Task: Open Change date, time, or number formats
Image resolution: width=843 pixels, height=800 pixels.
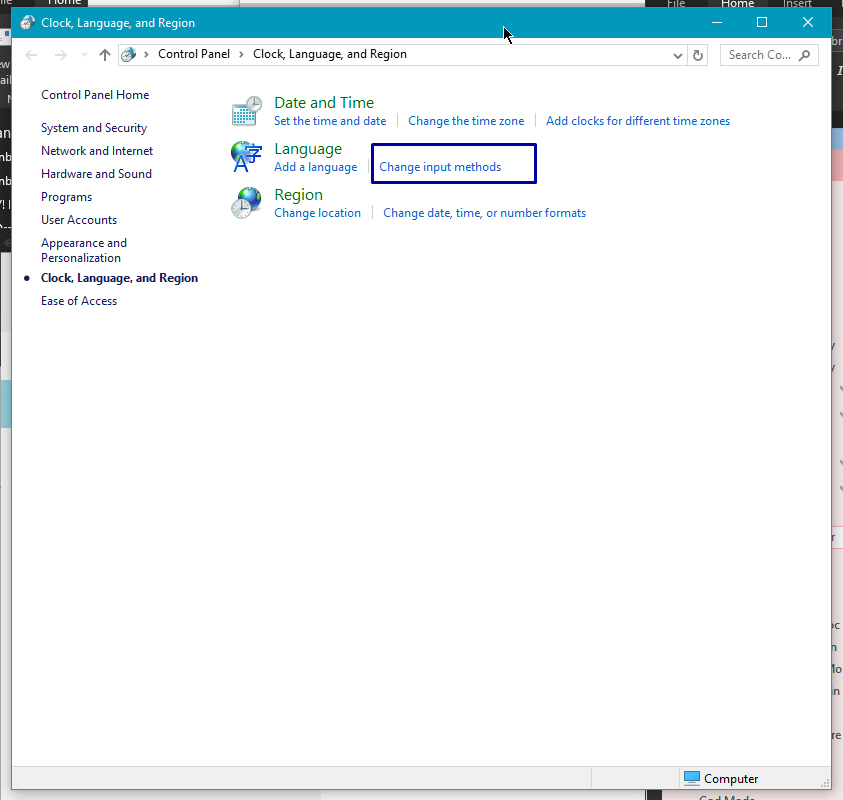Action: (x=484, y=213)
